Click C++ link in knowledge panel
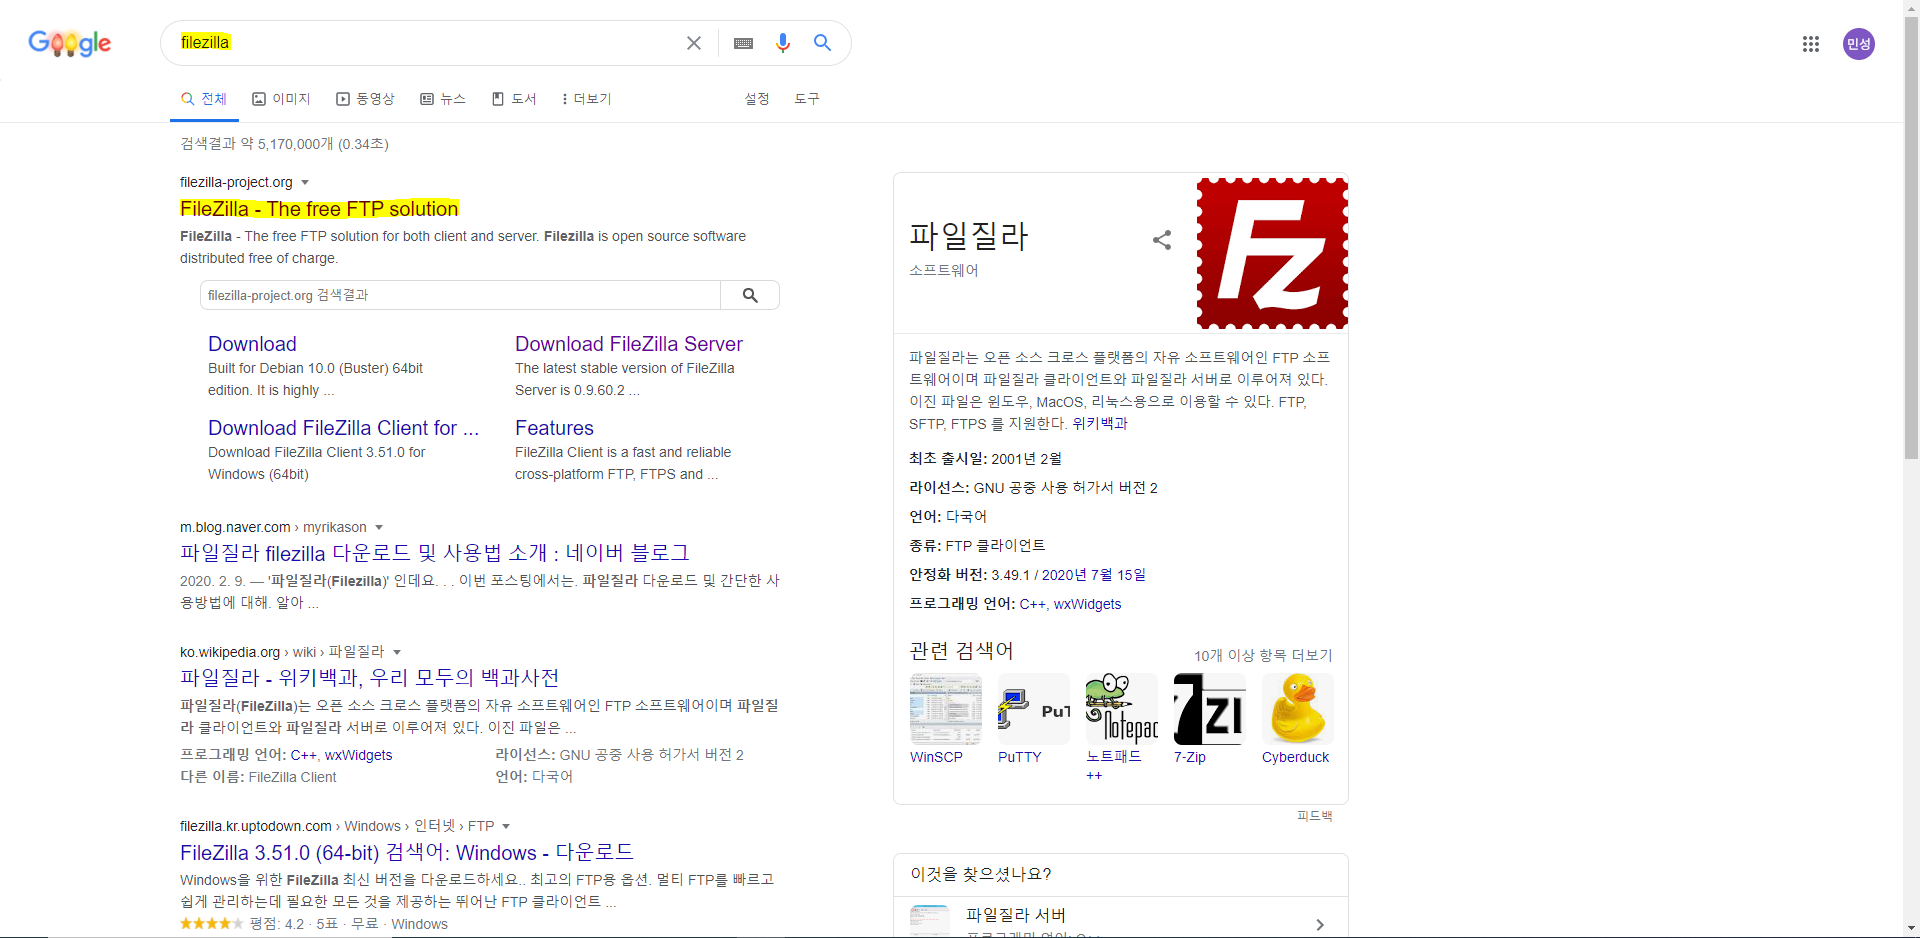The width and height of the screenshot is (1920, 938). (1032, 604)
